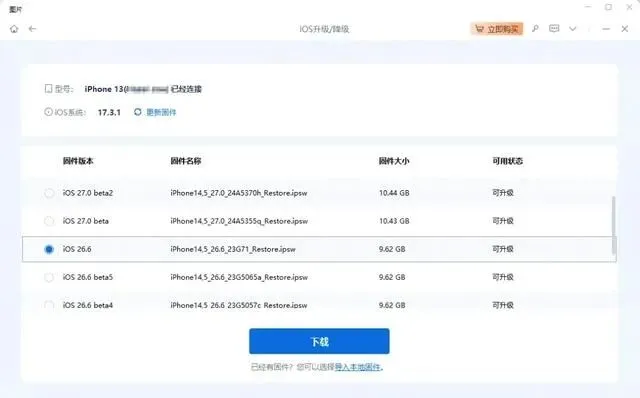Screen dimensions: 640x398
Task: Click the 固件名称 column header
Action: 186,161
